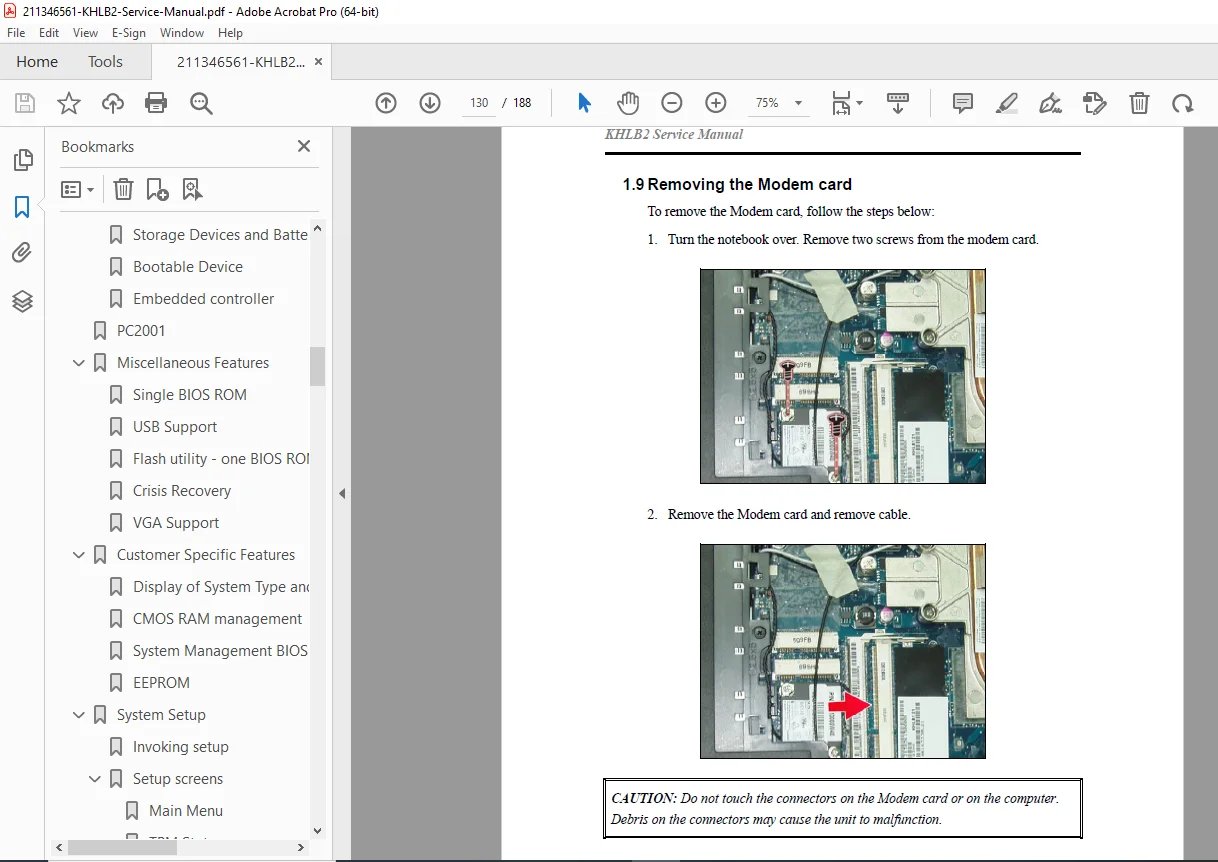This screenshot has height=862, width=1218.
Task: Open the PC2001 bookmark
Action: tap(141, 331)
